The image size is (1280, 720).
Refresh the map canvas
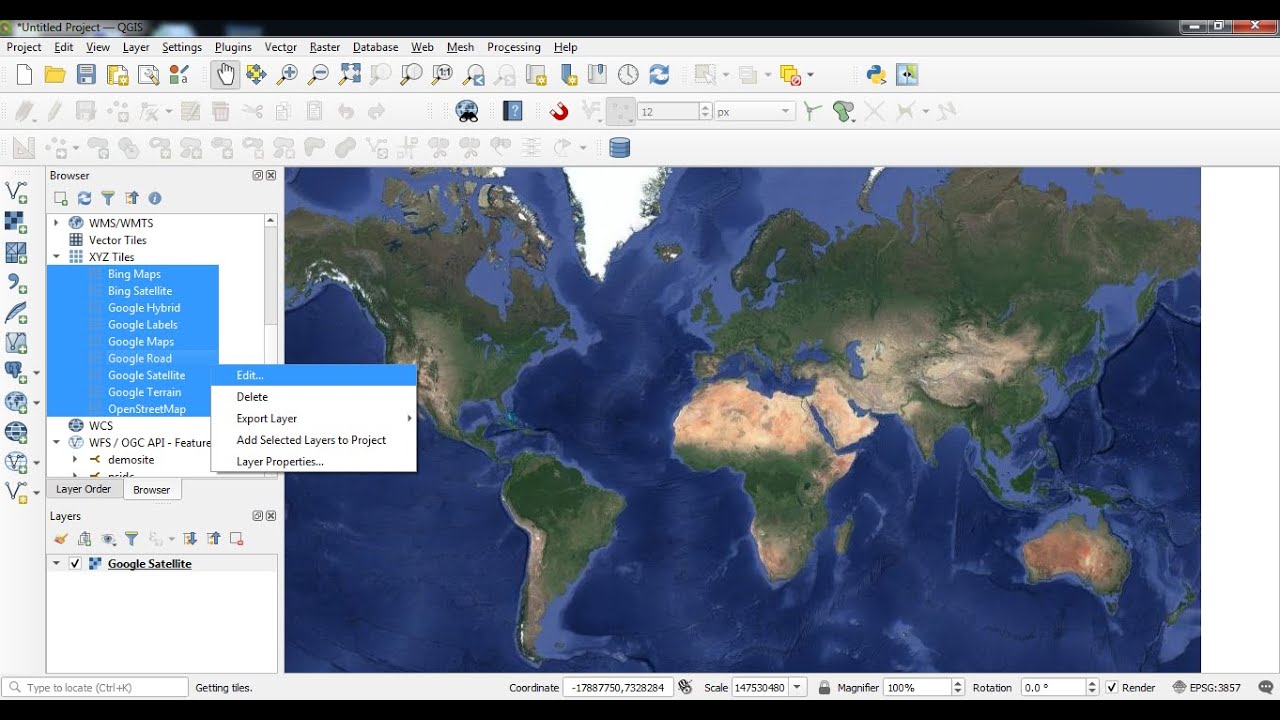[x=659, y=75]
